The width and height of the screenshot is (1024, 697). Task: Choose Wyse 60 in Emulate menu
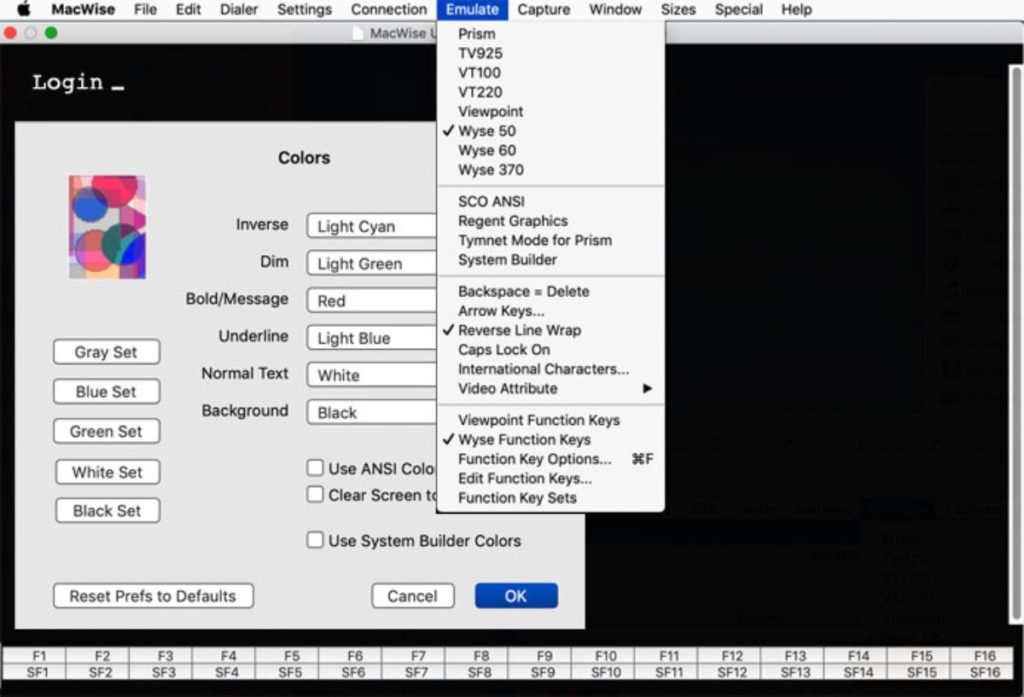487,150
